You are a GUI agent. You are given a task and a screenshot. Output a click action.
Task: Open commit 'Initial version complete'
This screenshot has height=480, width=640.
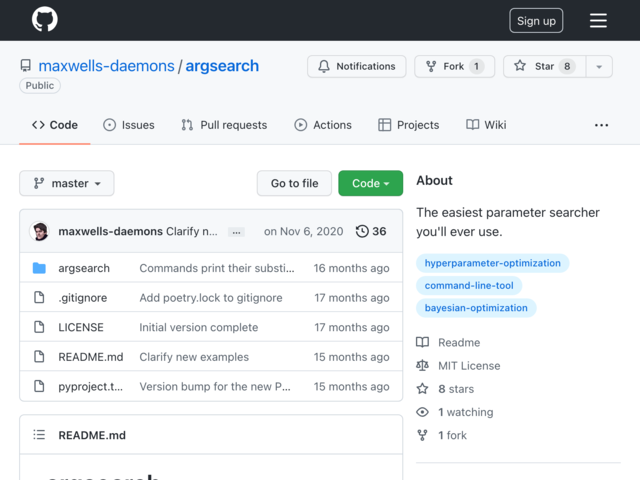199,327
